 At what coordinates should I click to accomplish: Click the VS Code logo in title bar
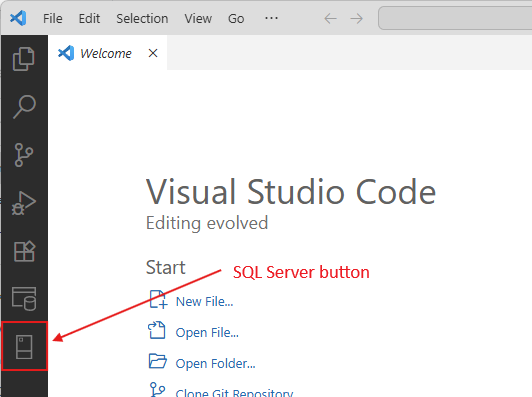coord(18,18)
